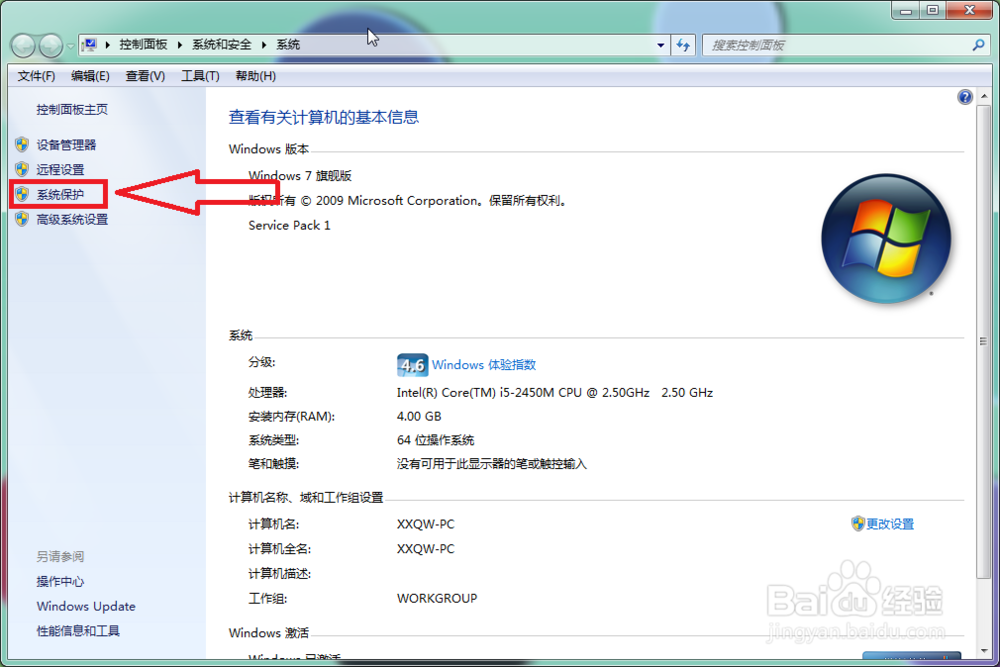
Task: Click the vertical scrollbar up arrow
Action: [x=984, y=96]
